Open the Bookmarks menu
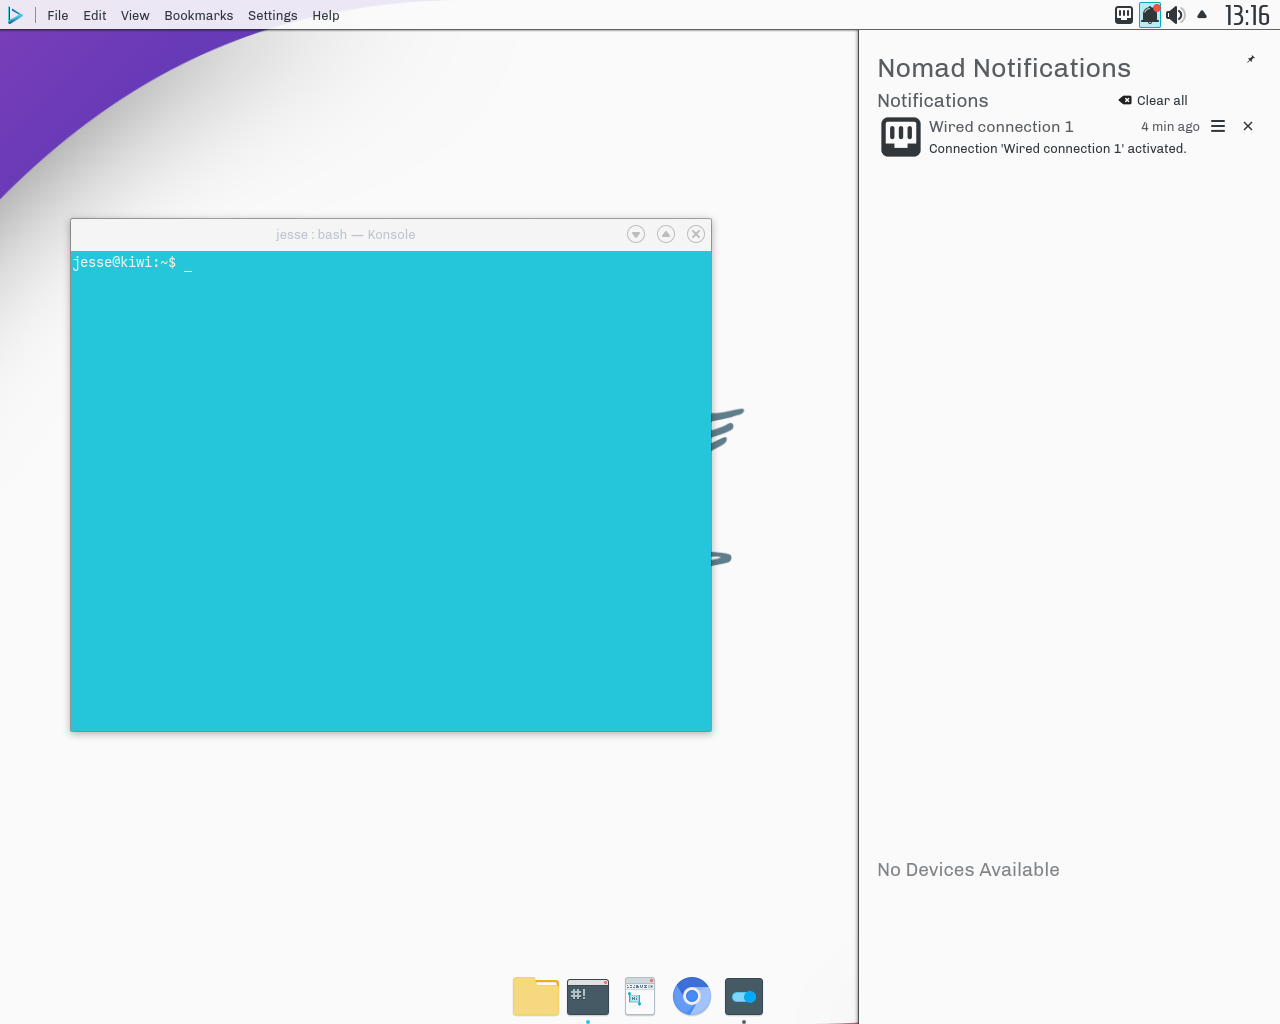The image size is (1280, 1024). [199, 15]
